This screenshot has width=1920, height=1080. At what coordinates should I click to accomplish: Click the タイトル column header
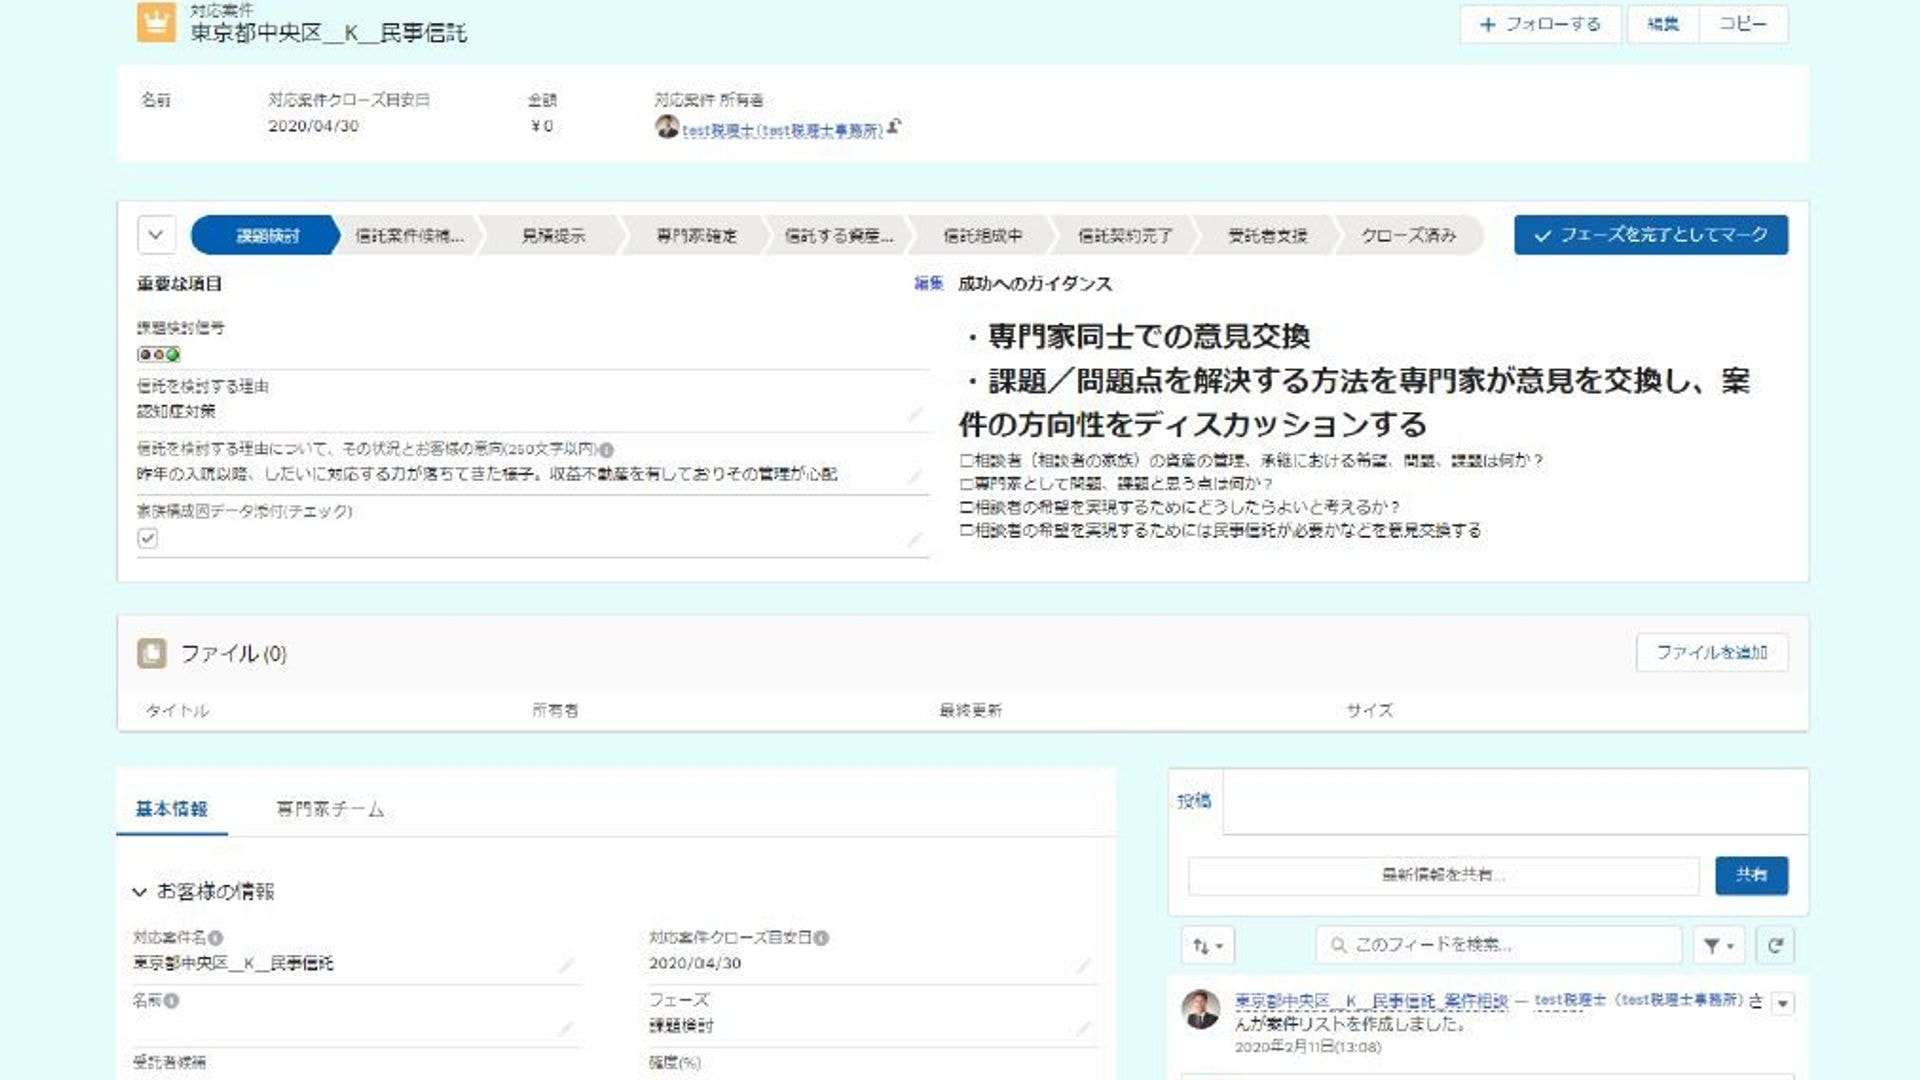pos(178,710)
